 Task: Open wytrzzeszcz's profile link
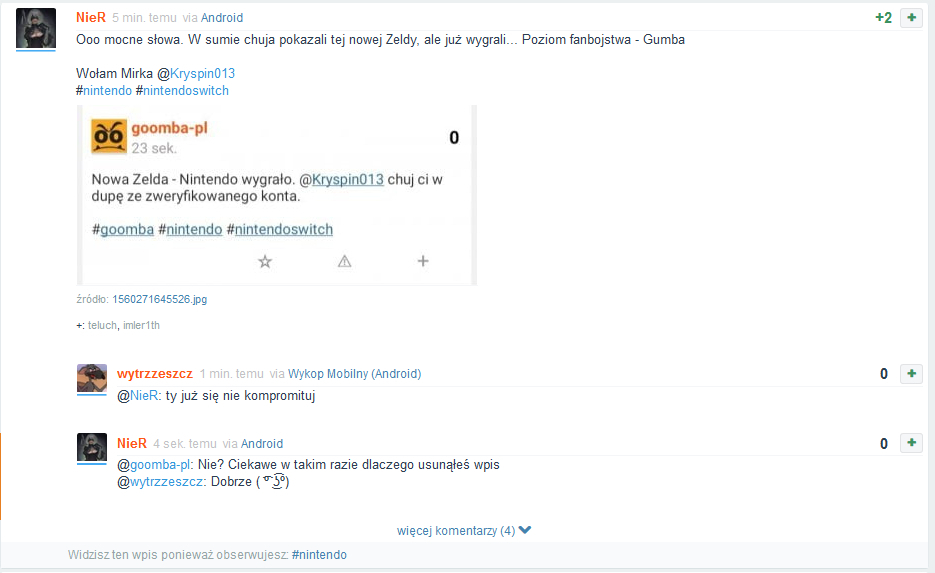[155, 374]
